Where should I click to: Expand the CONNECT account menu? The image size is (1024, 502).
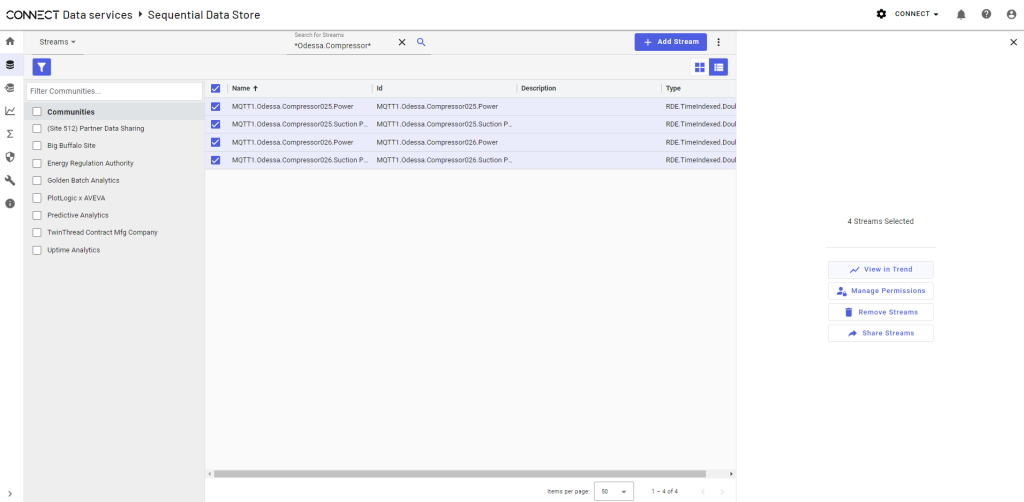(x=915, y=14)
